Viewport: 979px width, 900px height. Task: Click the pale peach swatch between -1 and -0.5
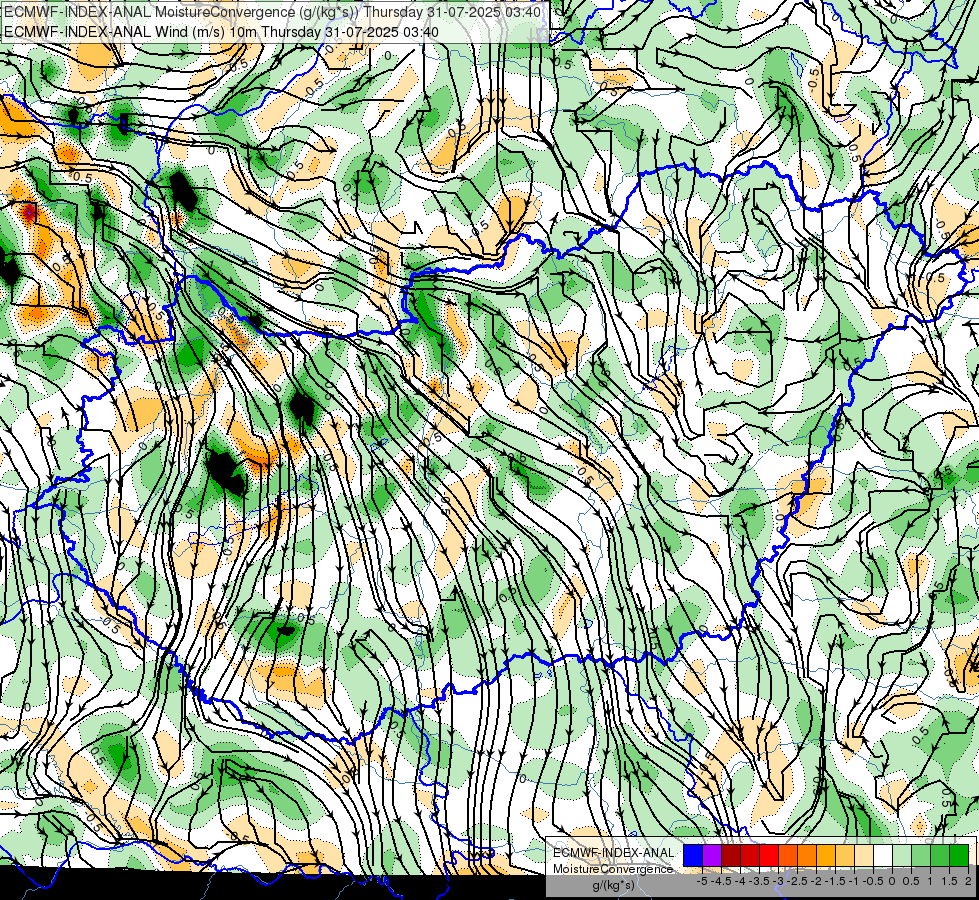click(864, 855)
